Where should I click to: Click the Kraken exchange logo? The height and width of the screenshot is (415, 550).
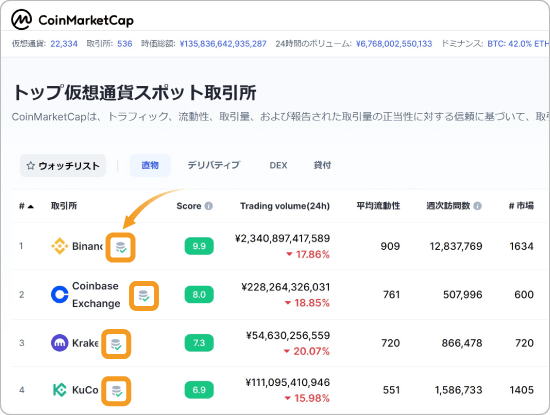(60, 343)
